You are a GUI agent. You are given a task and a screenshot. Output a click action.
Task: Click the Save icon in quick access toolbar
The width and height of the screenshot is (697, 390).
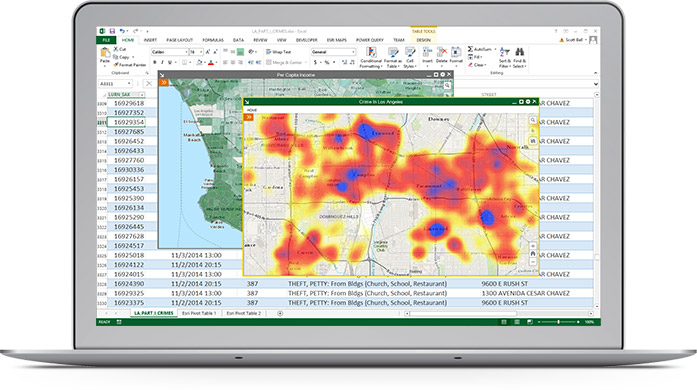click(x=112, y=31)
